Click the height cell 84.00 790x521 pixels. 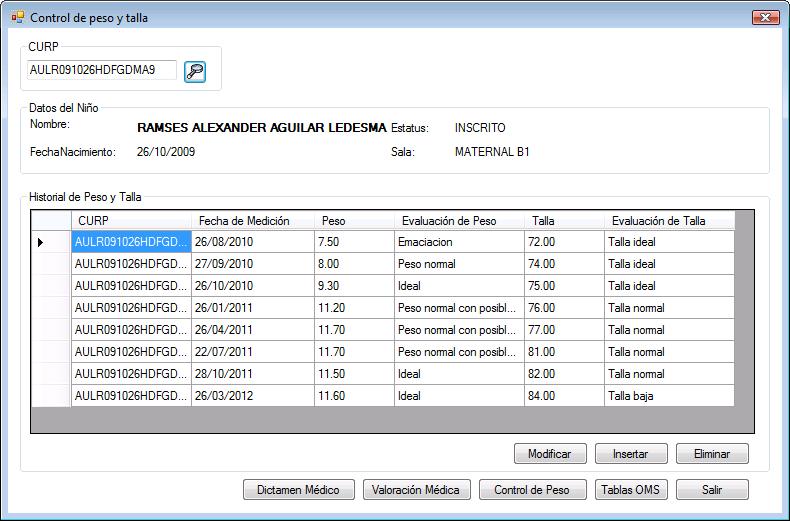pyautogui.click(x=564, y=396)
